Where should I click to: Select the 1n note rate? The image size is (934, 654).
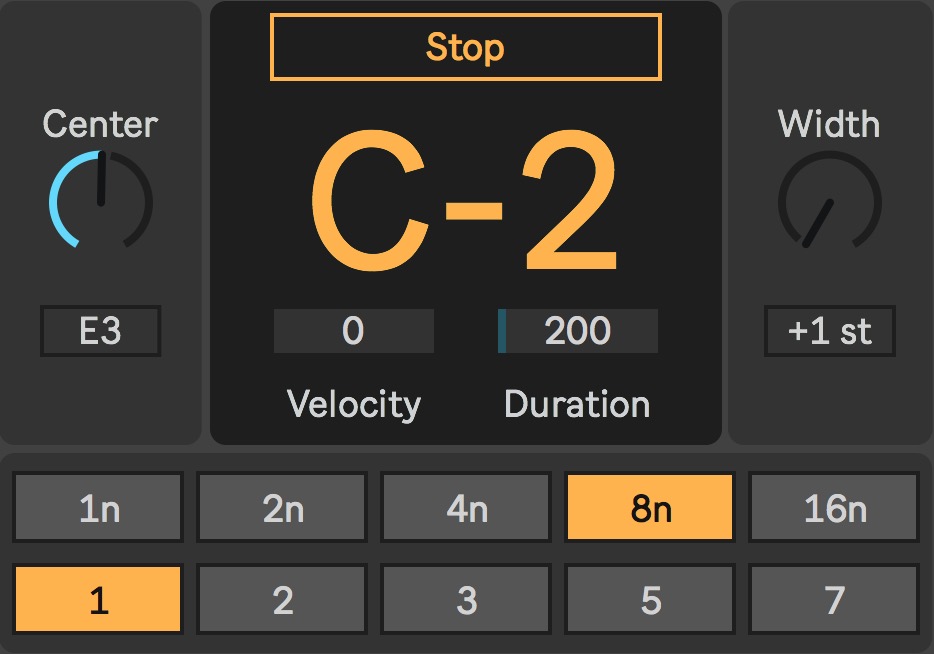[99, 508]
